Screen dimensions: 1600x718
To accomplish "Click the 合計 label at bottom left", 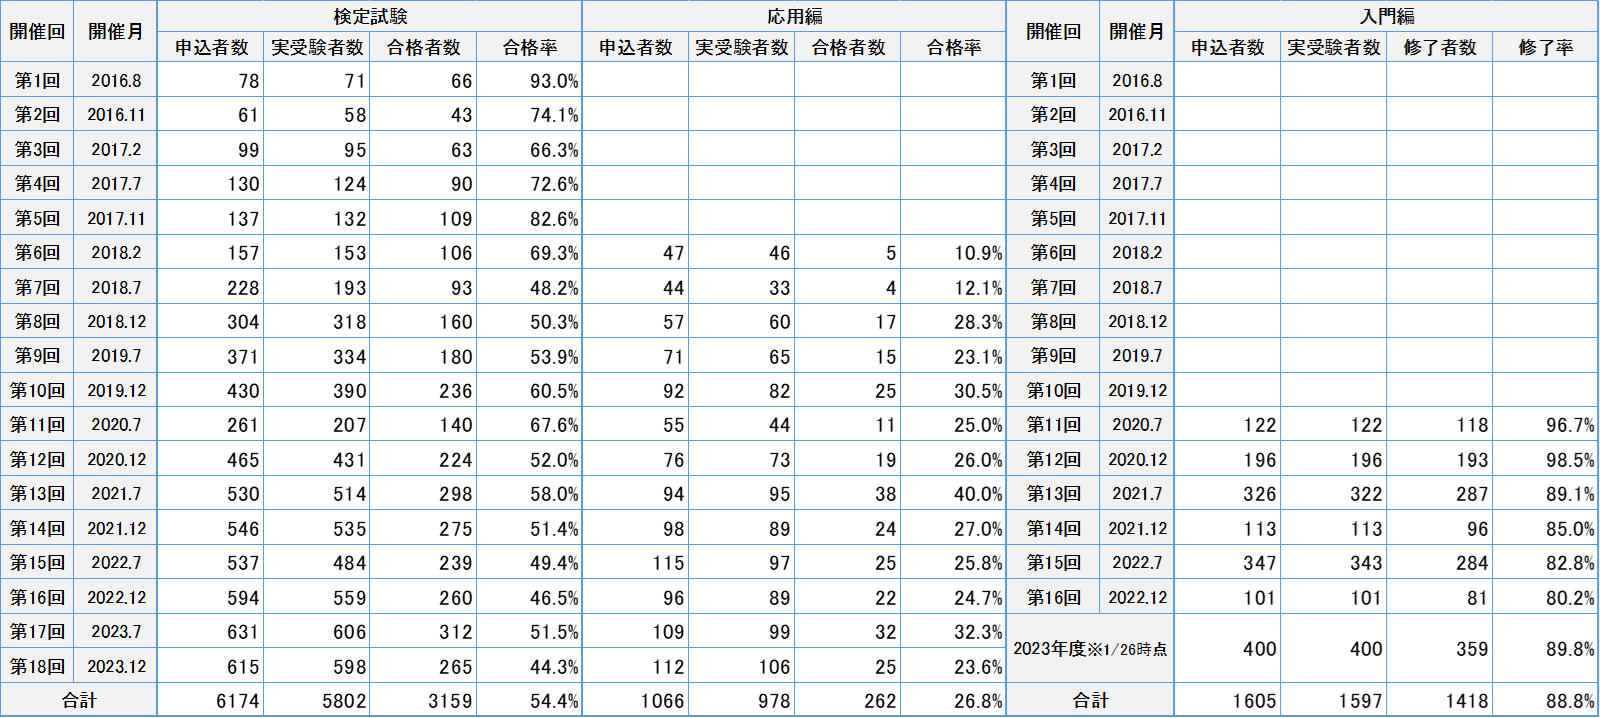I will click(x=79, y=700).
